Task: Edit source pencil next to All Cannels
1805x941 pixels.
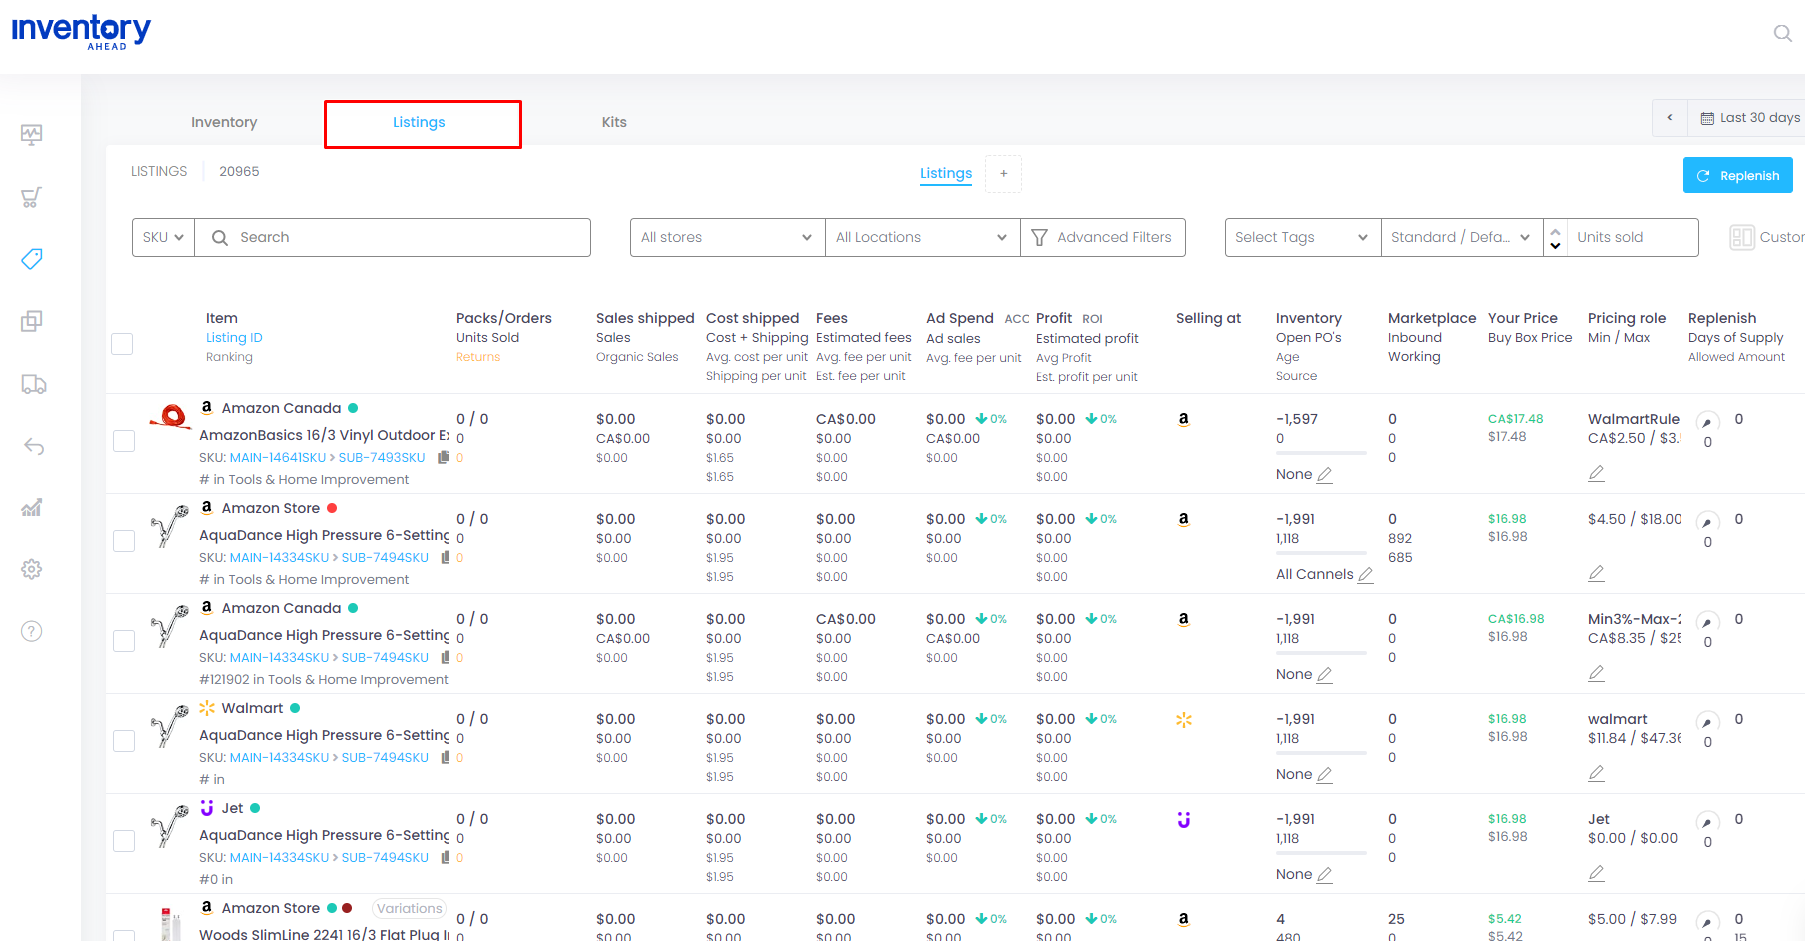Action: [1366, 575]
